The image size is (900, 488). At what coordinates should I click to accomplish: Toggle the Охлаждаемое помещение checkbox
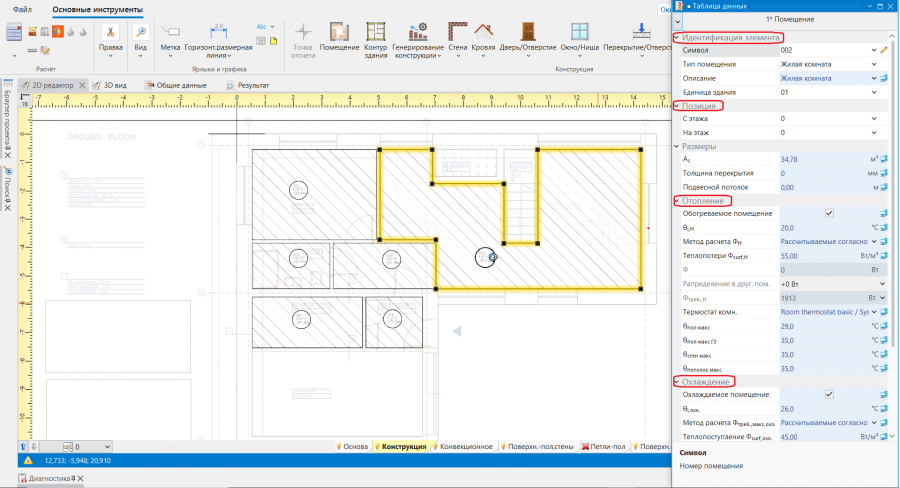point(828,394)
